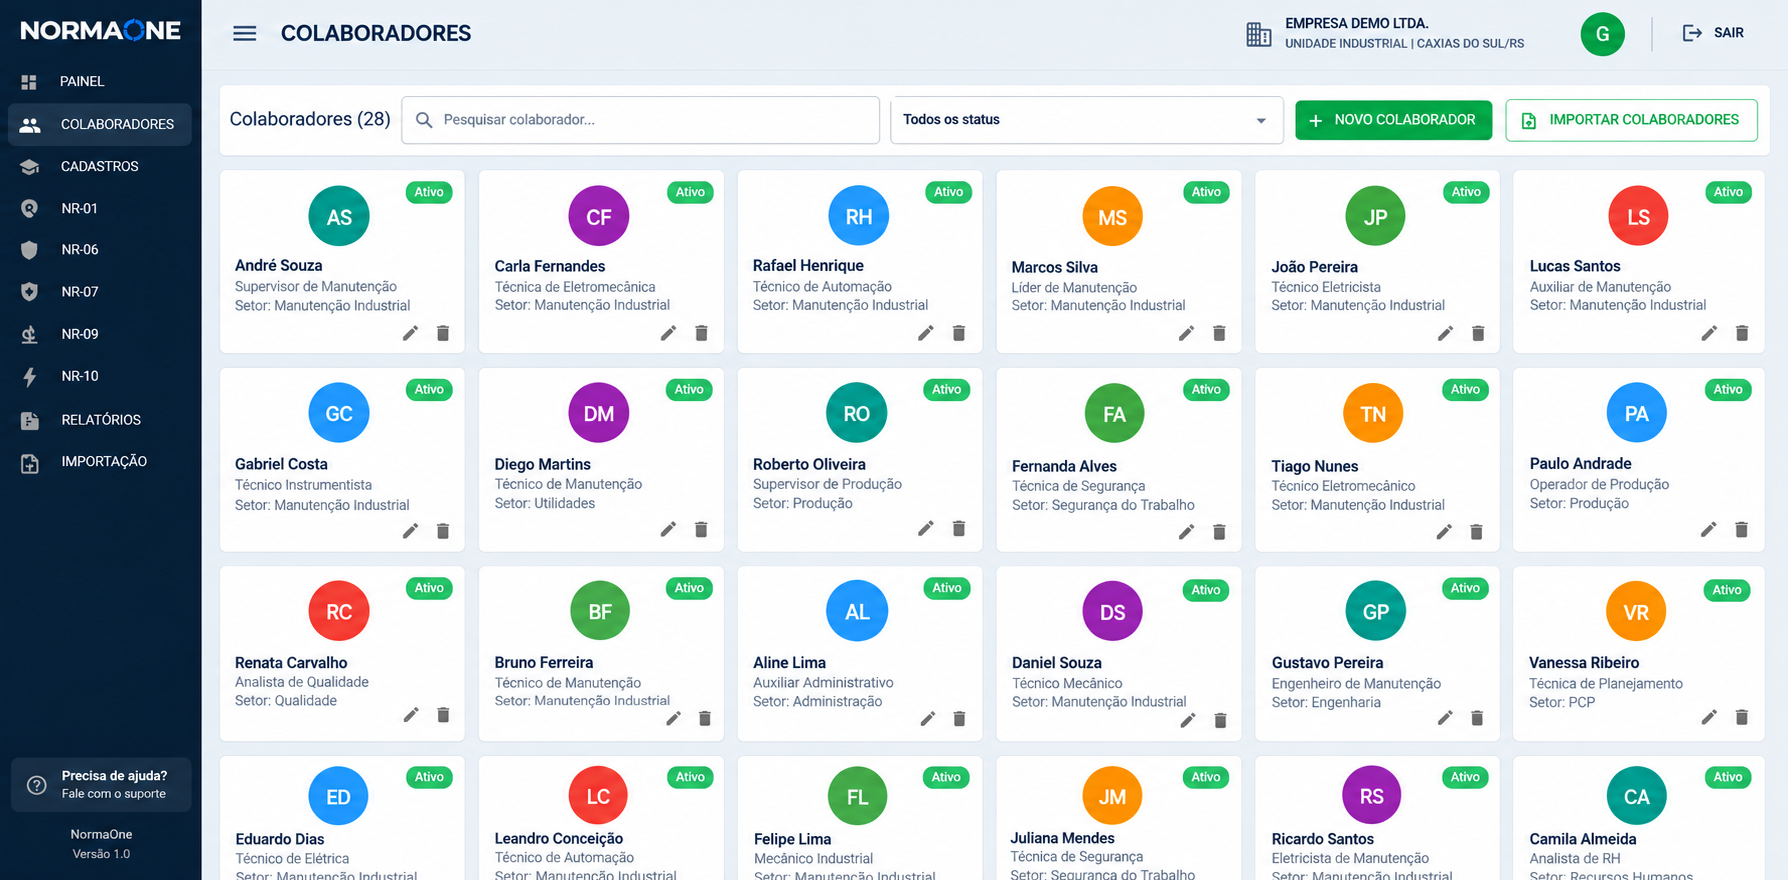Open the NR-01 section
This screenshot has width=1788, height=880.
pyautogui.click(x=100, y=208)
